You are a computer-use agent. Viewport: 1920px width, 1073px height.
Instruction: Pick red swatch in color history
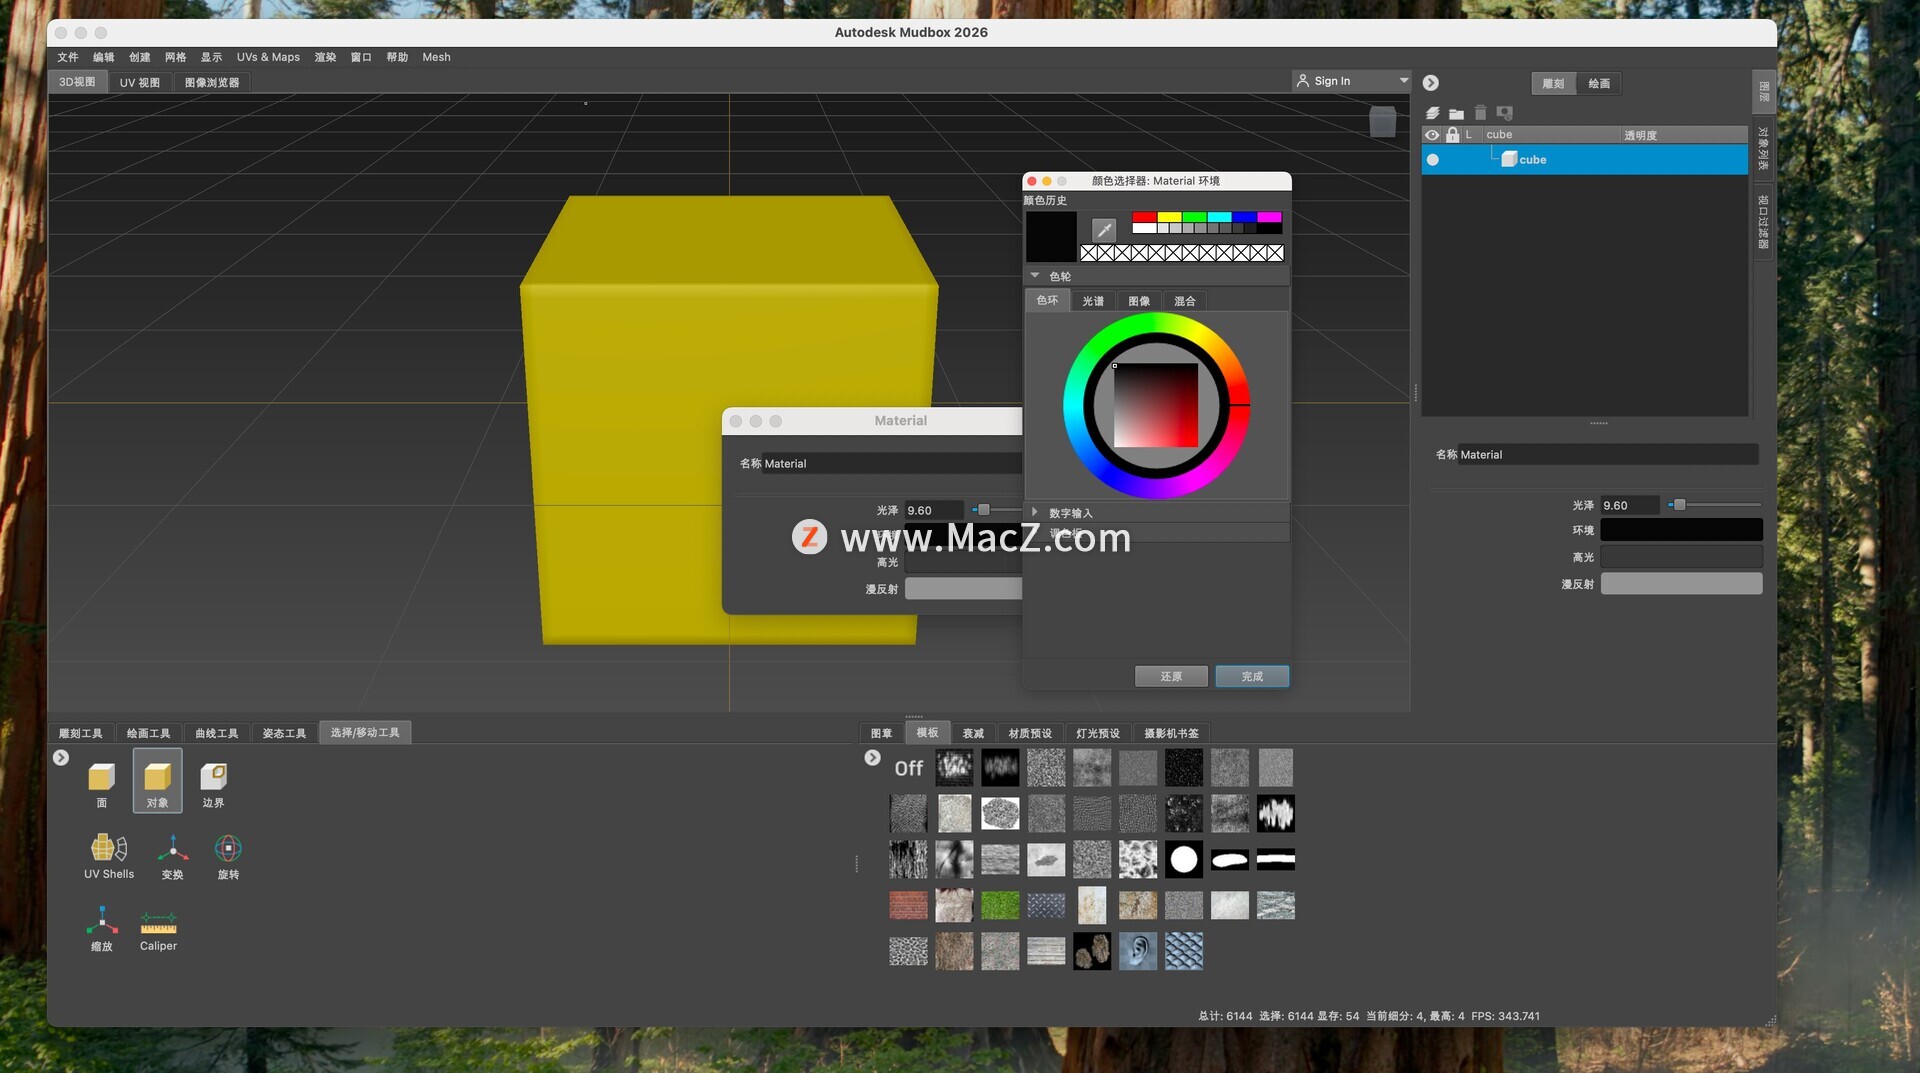click(1144, 217)
